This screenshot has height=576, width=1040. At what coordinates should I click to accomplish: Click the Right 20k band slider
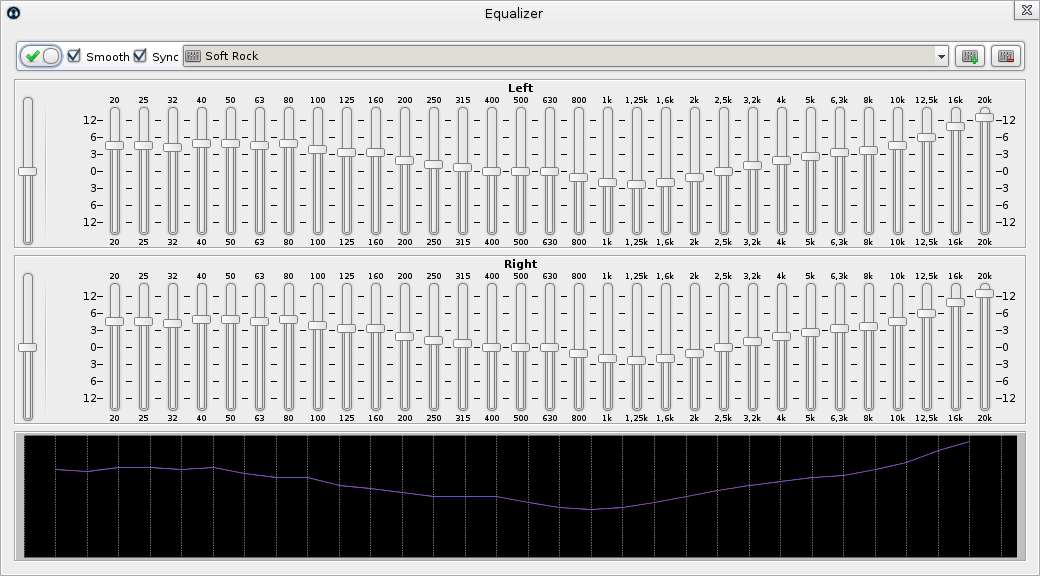tap(984, 294)
